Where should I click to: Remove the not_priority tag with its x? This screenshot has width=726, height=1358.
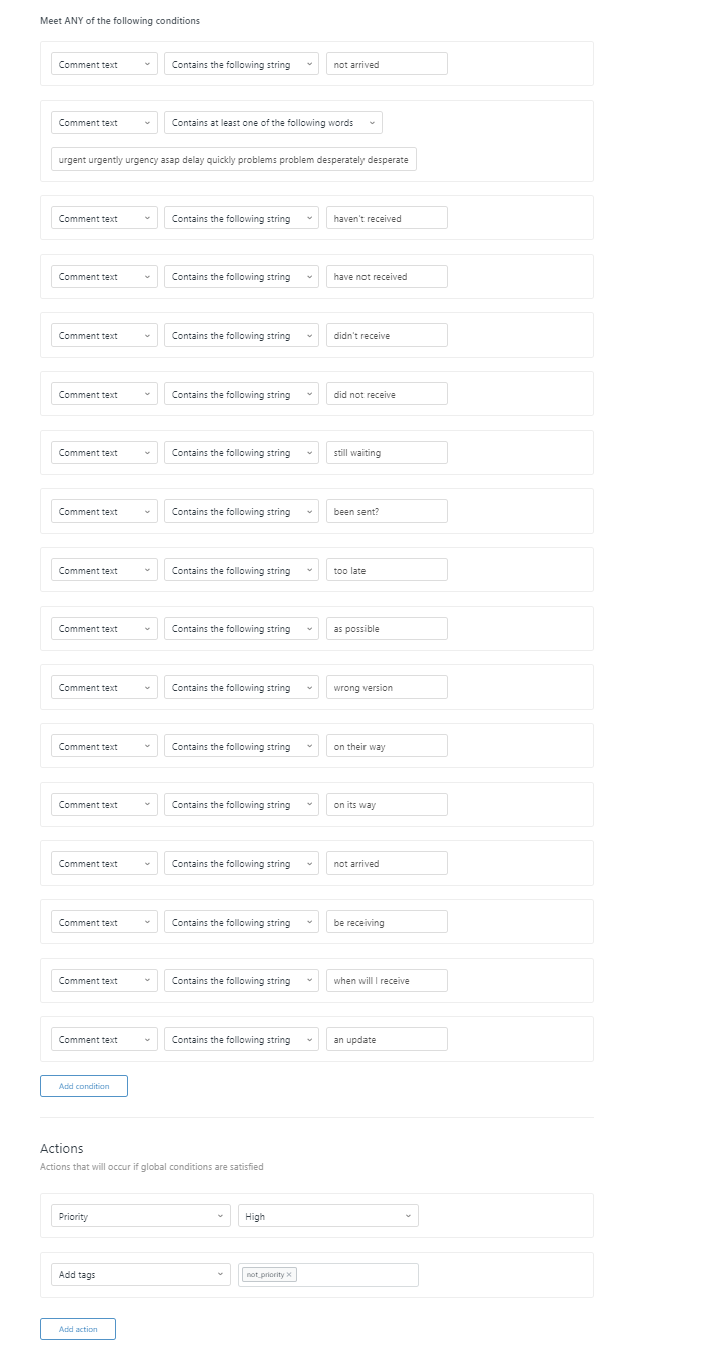pos(290,1275)
